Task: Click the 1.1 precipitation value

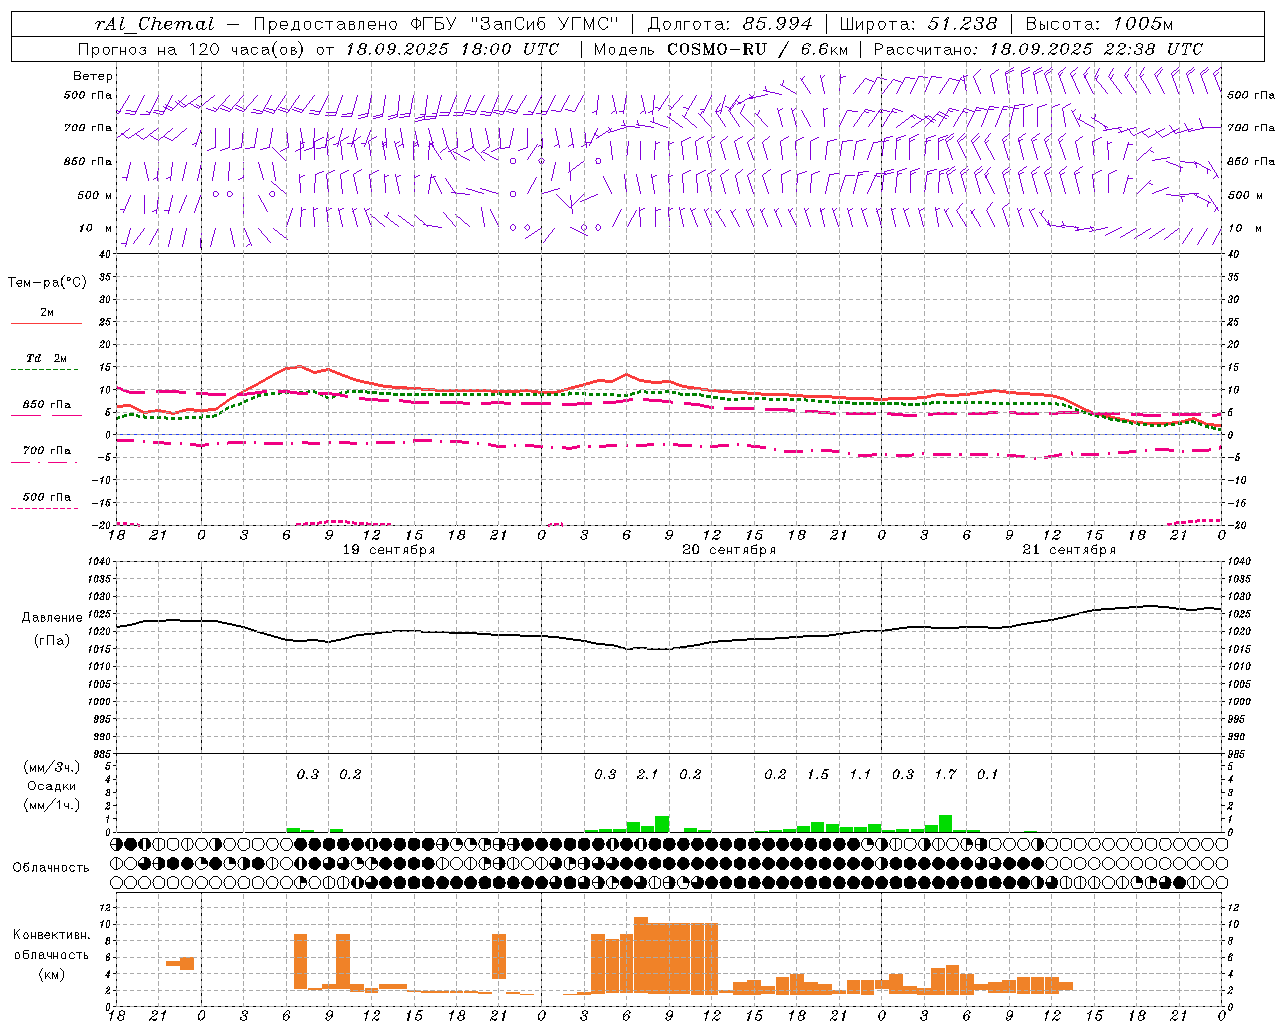Action: pyautogui.click(x=860, y=775)
